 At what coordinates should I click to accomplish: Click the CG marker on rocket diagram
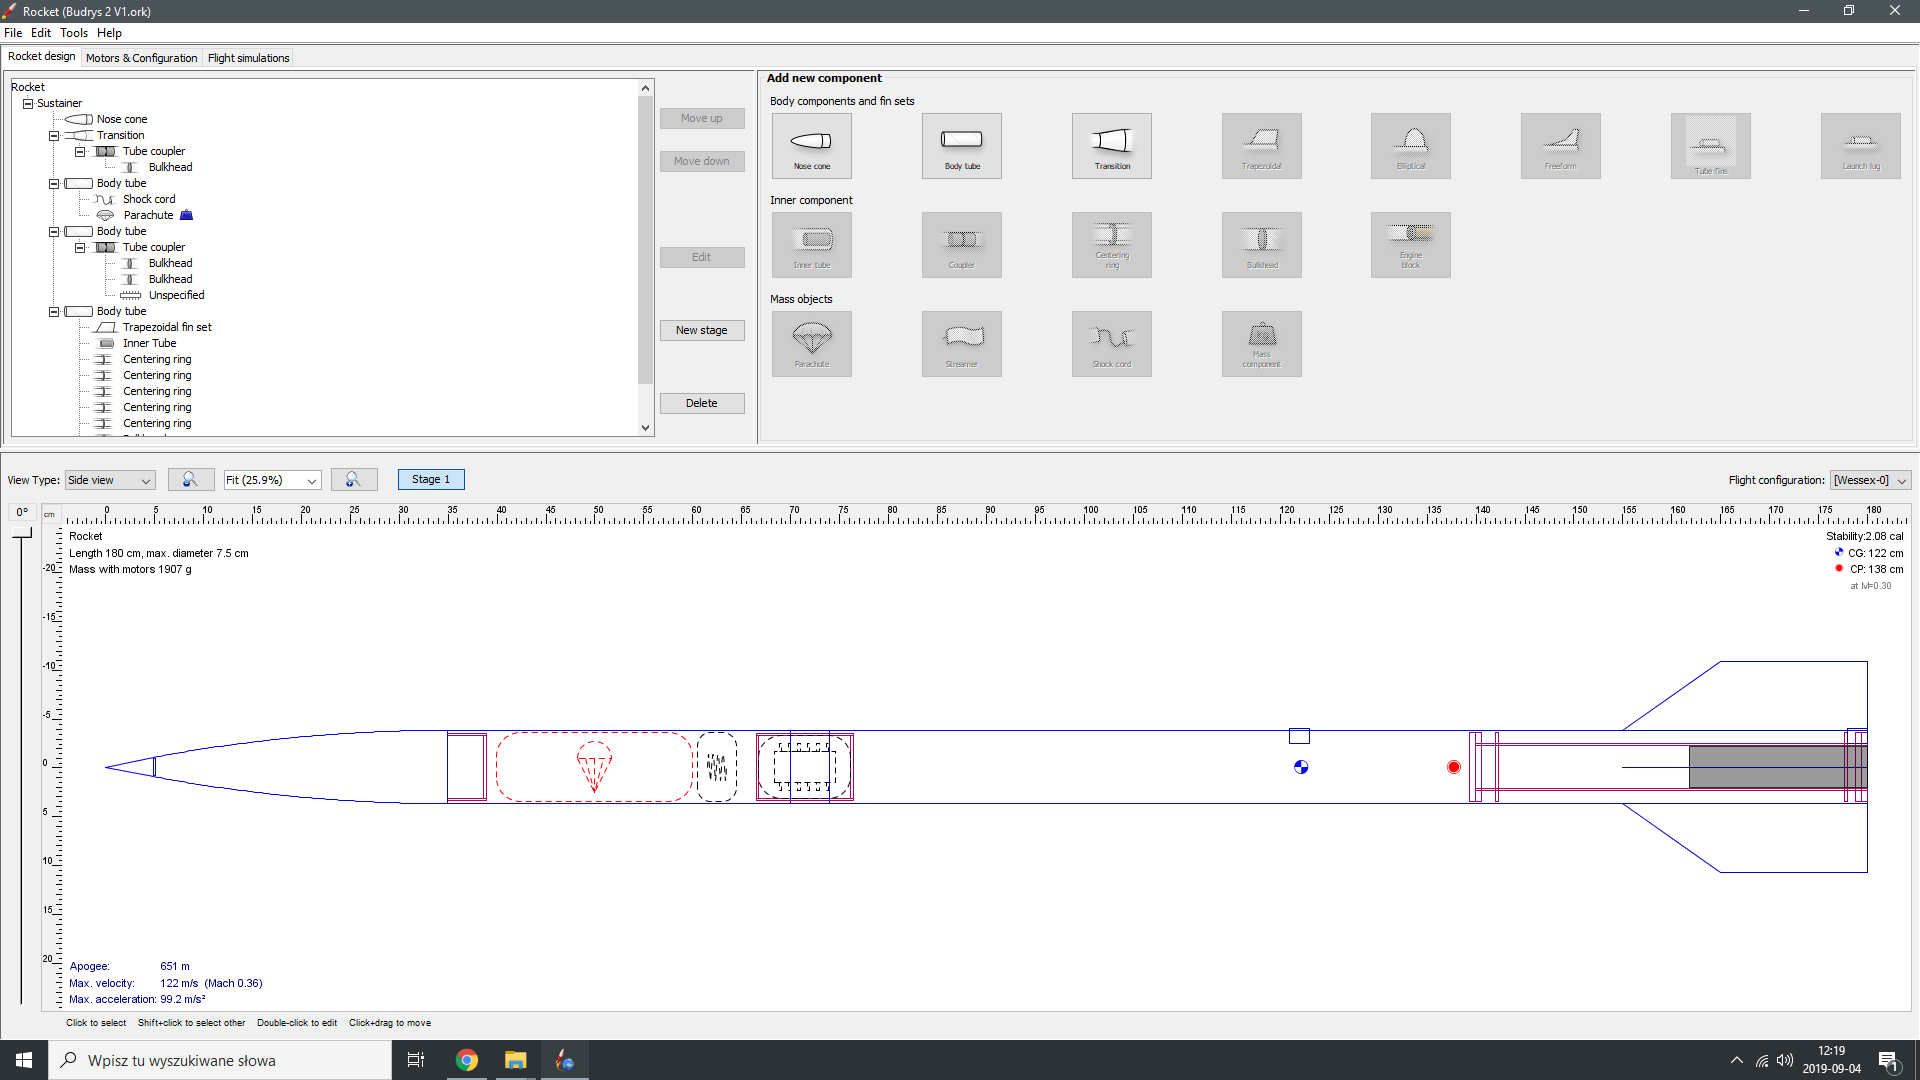click(1301, 767)
